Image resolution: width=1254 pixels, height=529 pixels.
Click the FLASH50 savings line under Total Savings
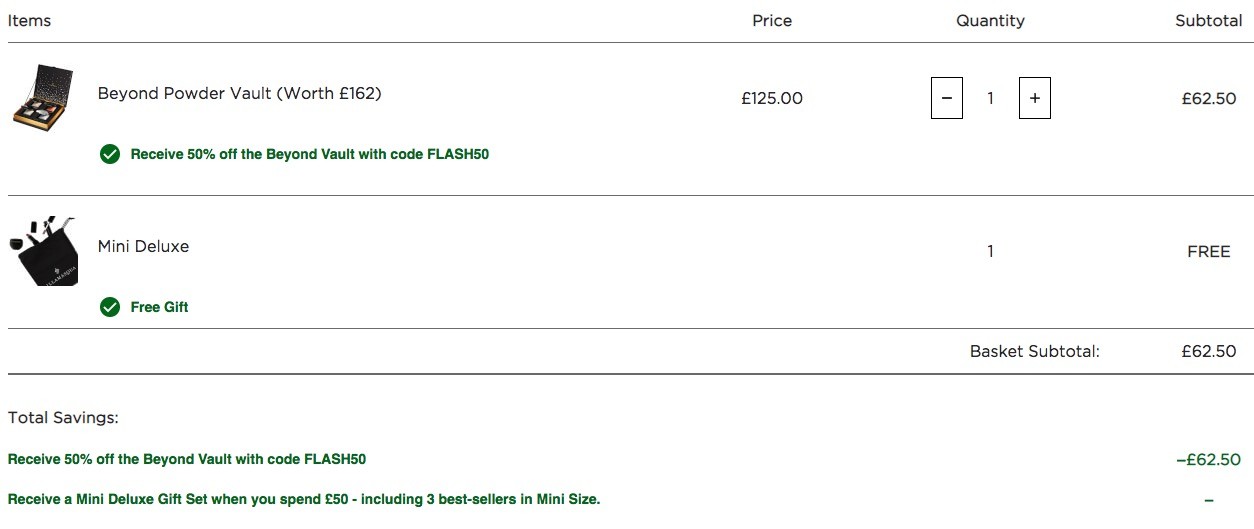click(x=187, y=459)
